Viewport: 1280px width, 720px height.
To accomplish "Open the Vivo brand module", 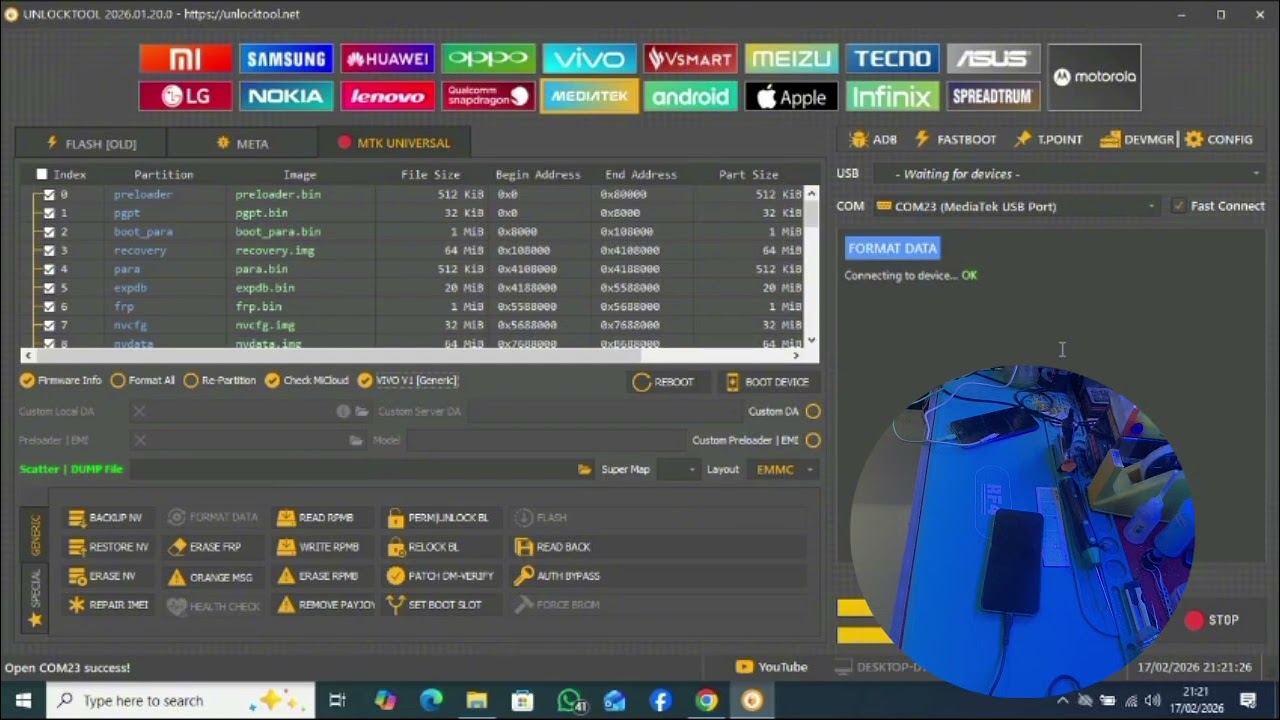I will tap(590, 59).
